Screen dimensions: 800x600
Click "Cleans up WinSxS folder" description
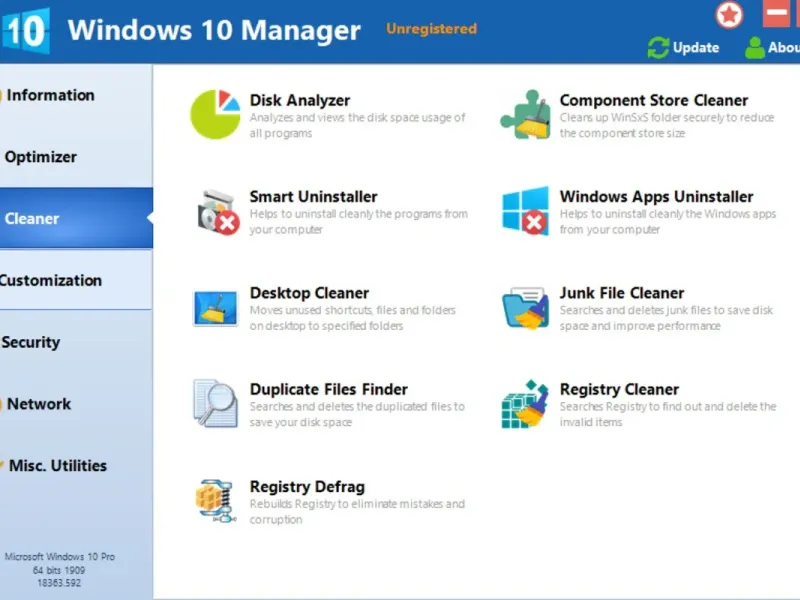coord(666,126)
